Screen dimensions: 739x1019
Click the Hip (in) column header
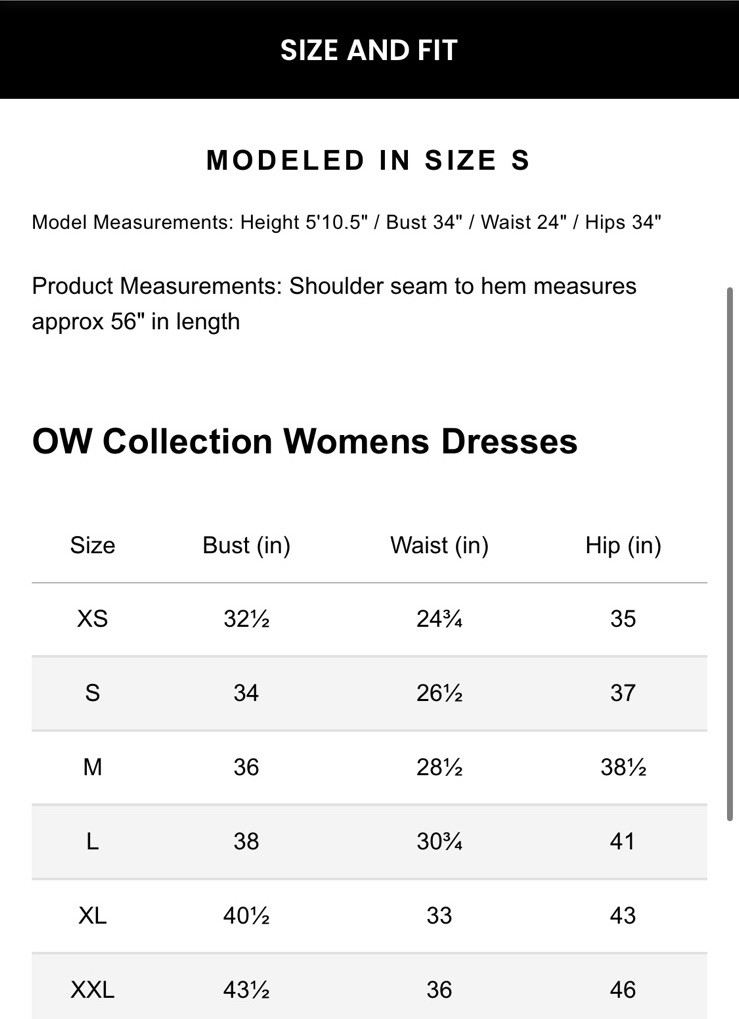623,545
